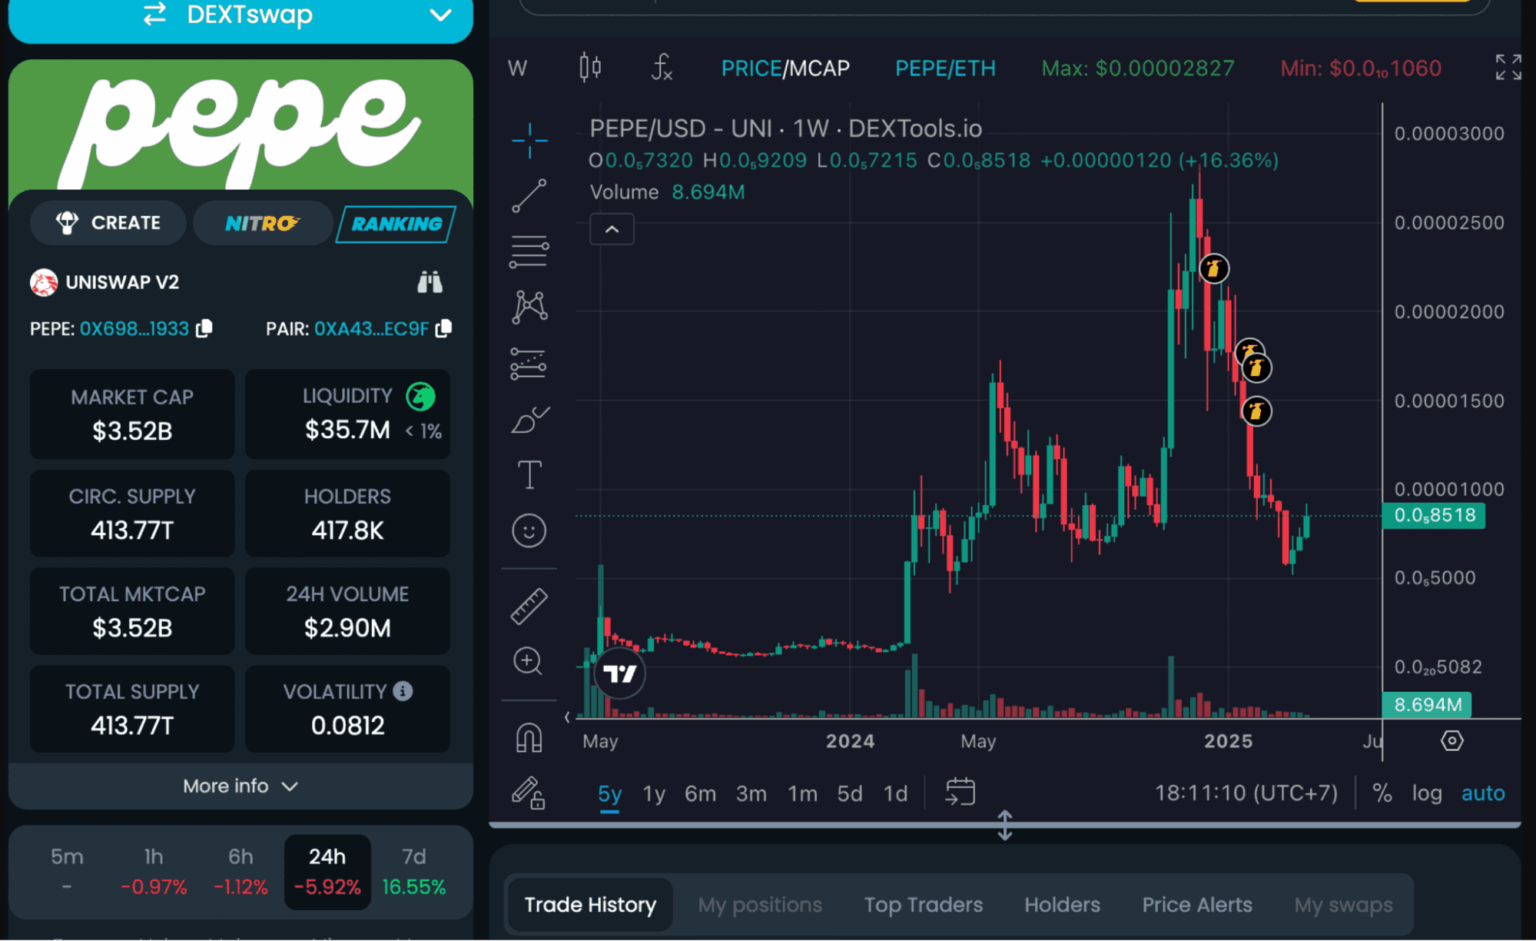Toggle PRICE/MCAP chart display
The height and width of the screenshot is (941, 1536).
785,68
